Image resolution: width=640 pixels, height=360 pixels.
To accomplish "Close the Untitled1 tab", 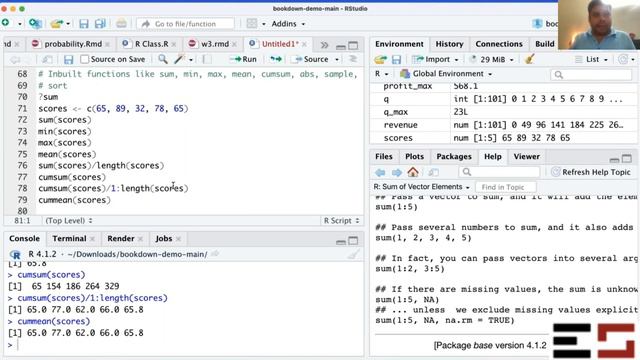I will pyautogui.click(x=304, y=44).
